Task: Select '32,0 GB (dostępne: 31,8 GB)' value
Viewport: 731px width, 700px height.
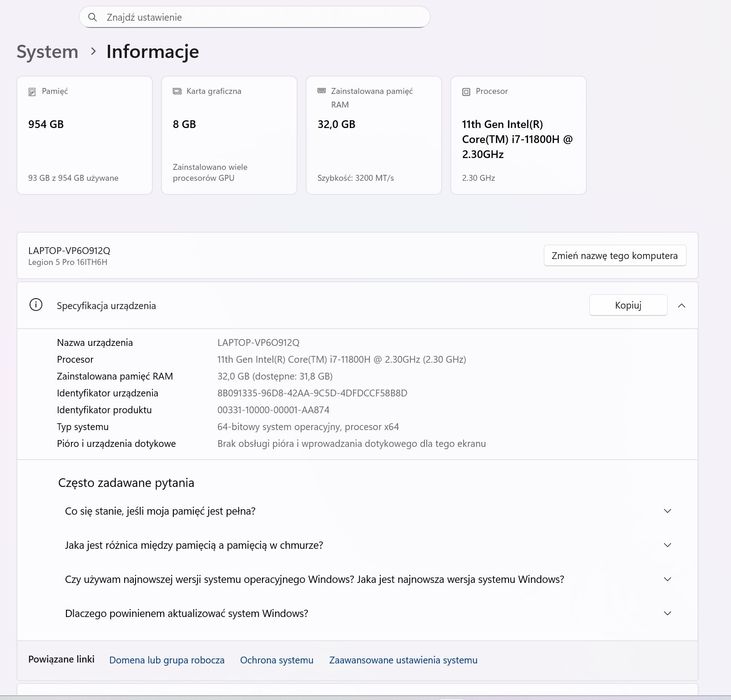Action: tap(275, 376)
